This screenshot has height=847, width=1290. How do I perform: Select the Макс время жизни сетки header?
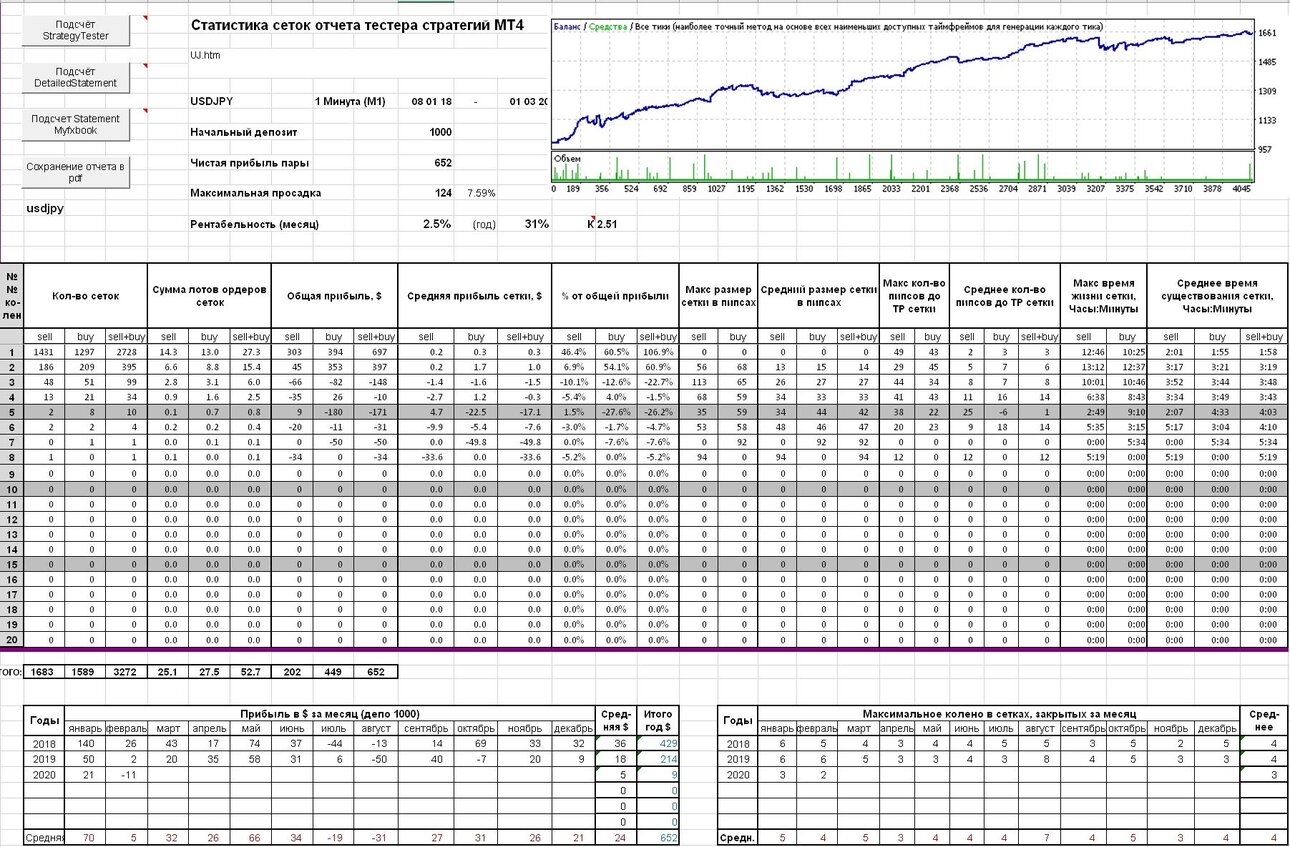[1103, 296]
